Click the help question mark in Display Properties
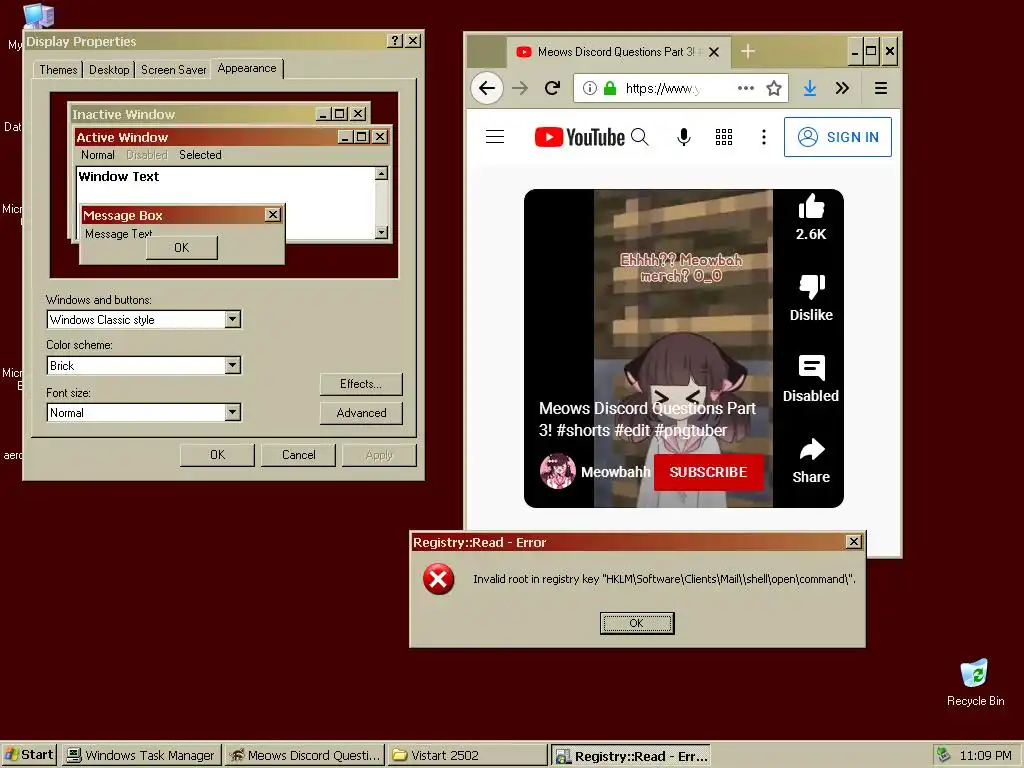The image size is (1024, 768). point(394,40)
